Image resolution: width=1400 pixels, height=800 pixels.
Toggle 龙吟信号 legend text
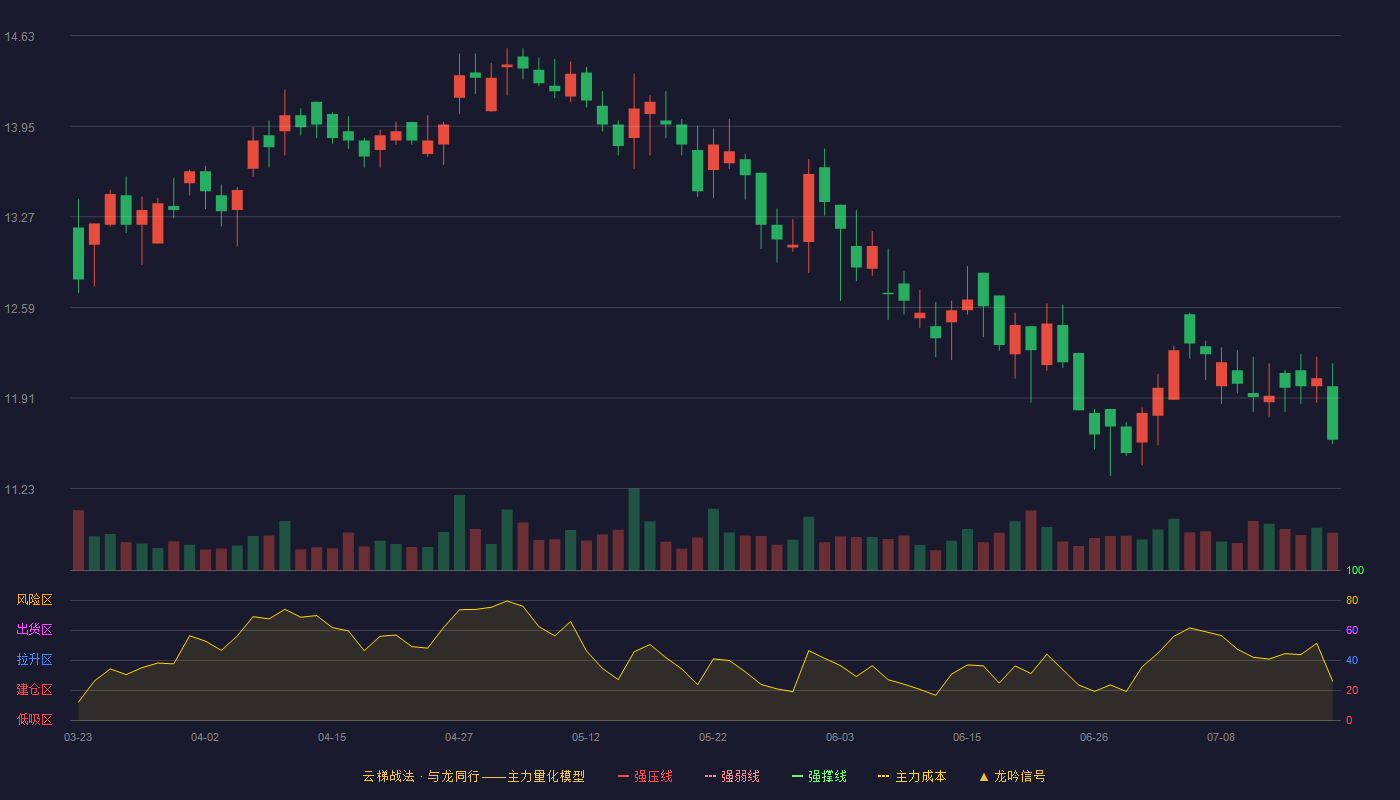coord(1020,776)
